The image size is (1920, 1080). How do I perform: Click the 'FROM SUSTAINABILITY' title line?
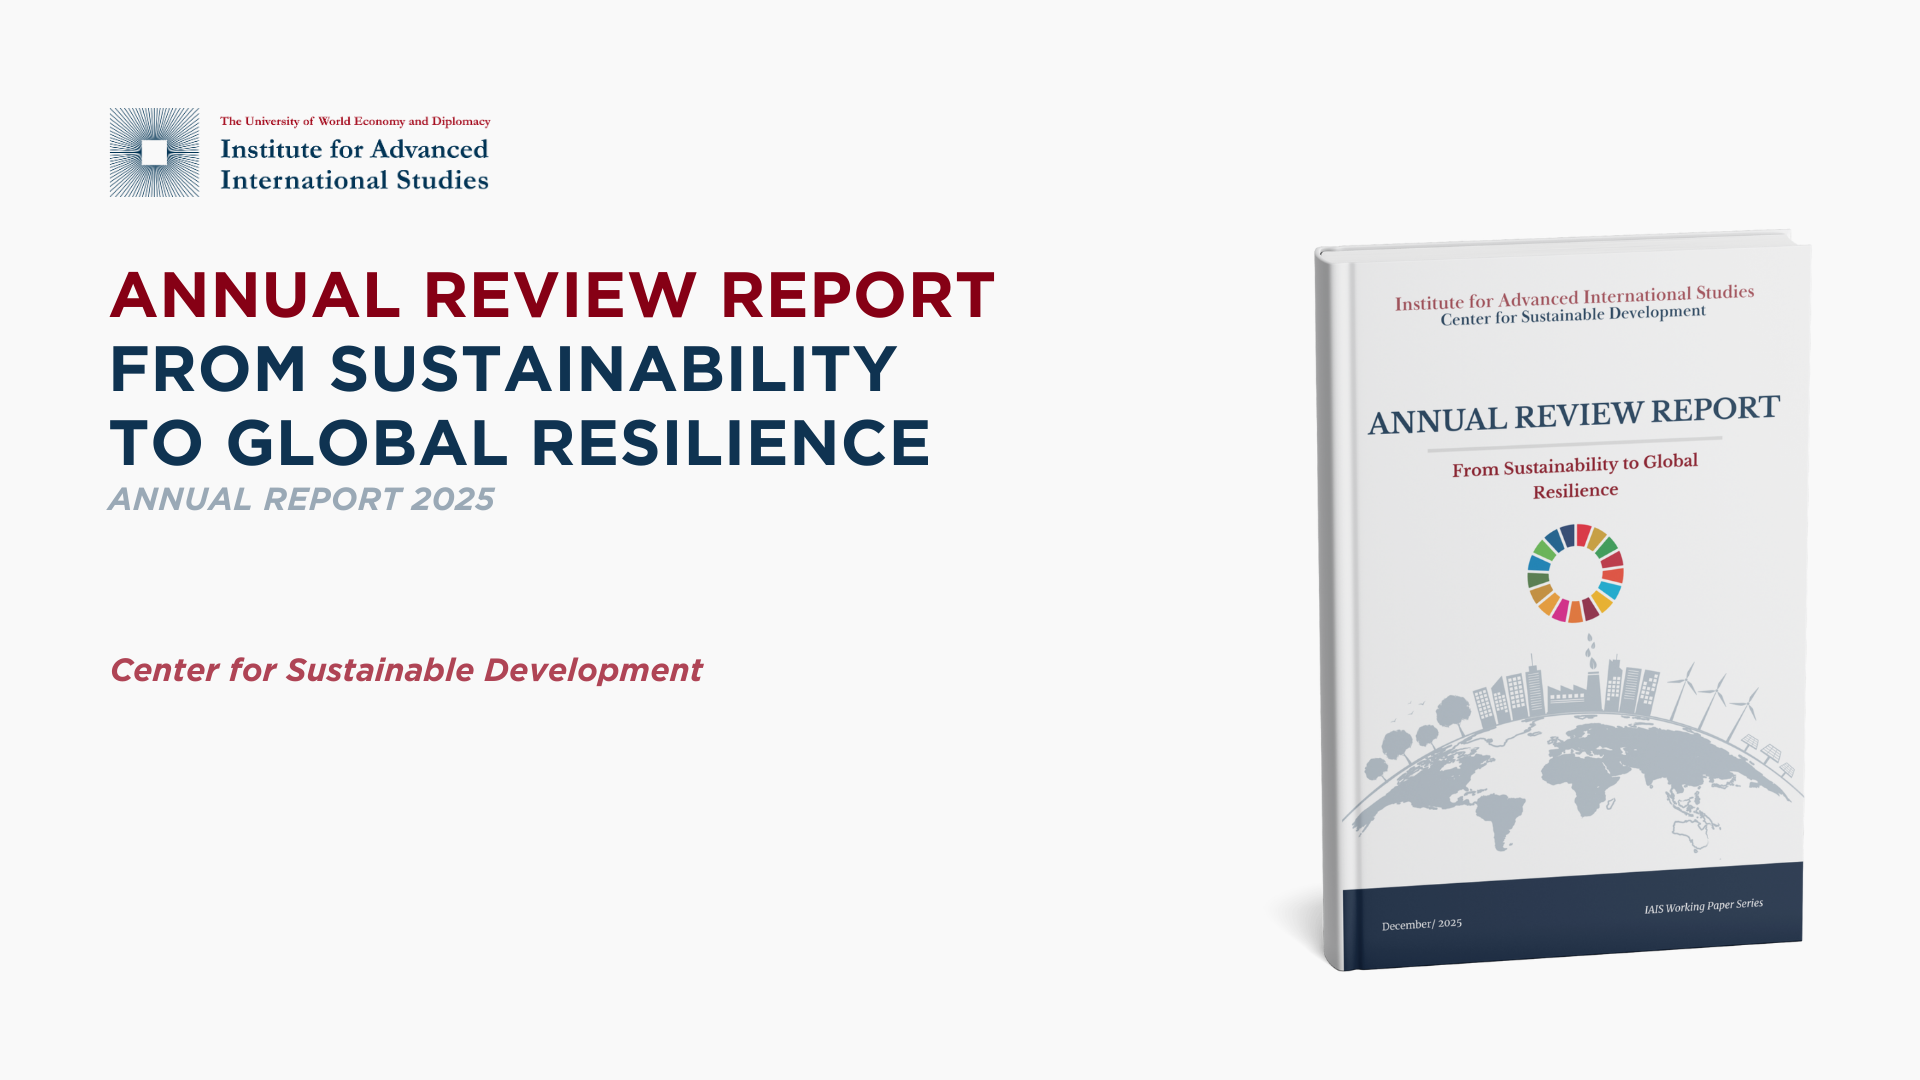(x=503, y=369)
